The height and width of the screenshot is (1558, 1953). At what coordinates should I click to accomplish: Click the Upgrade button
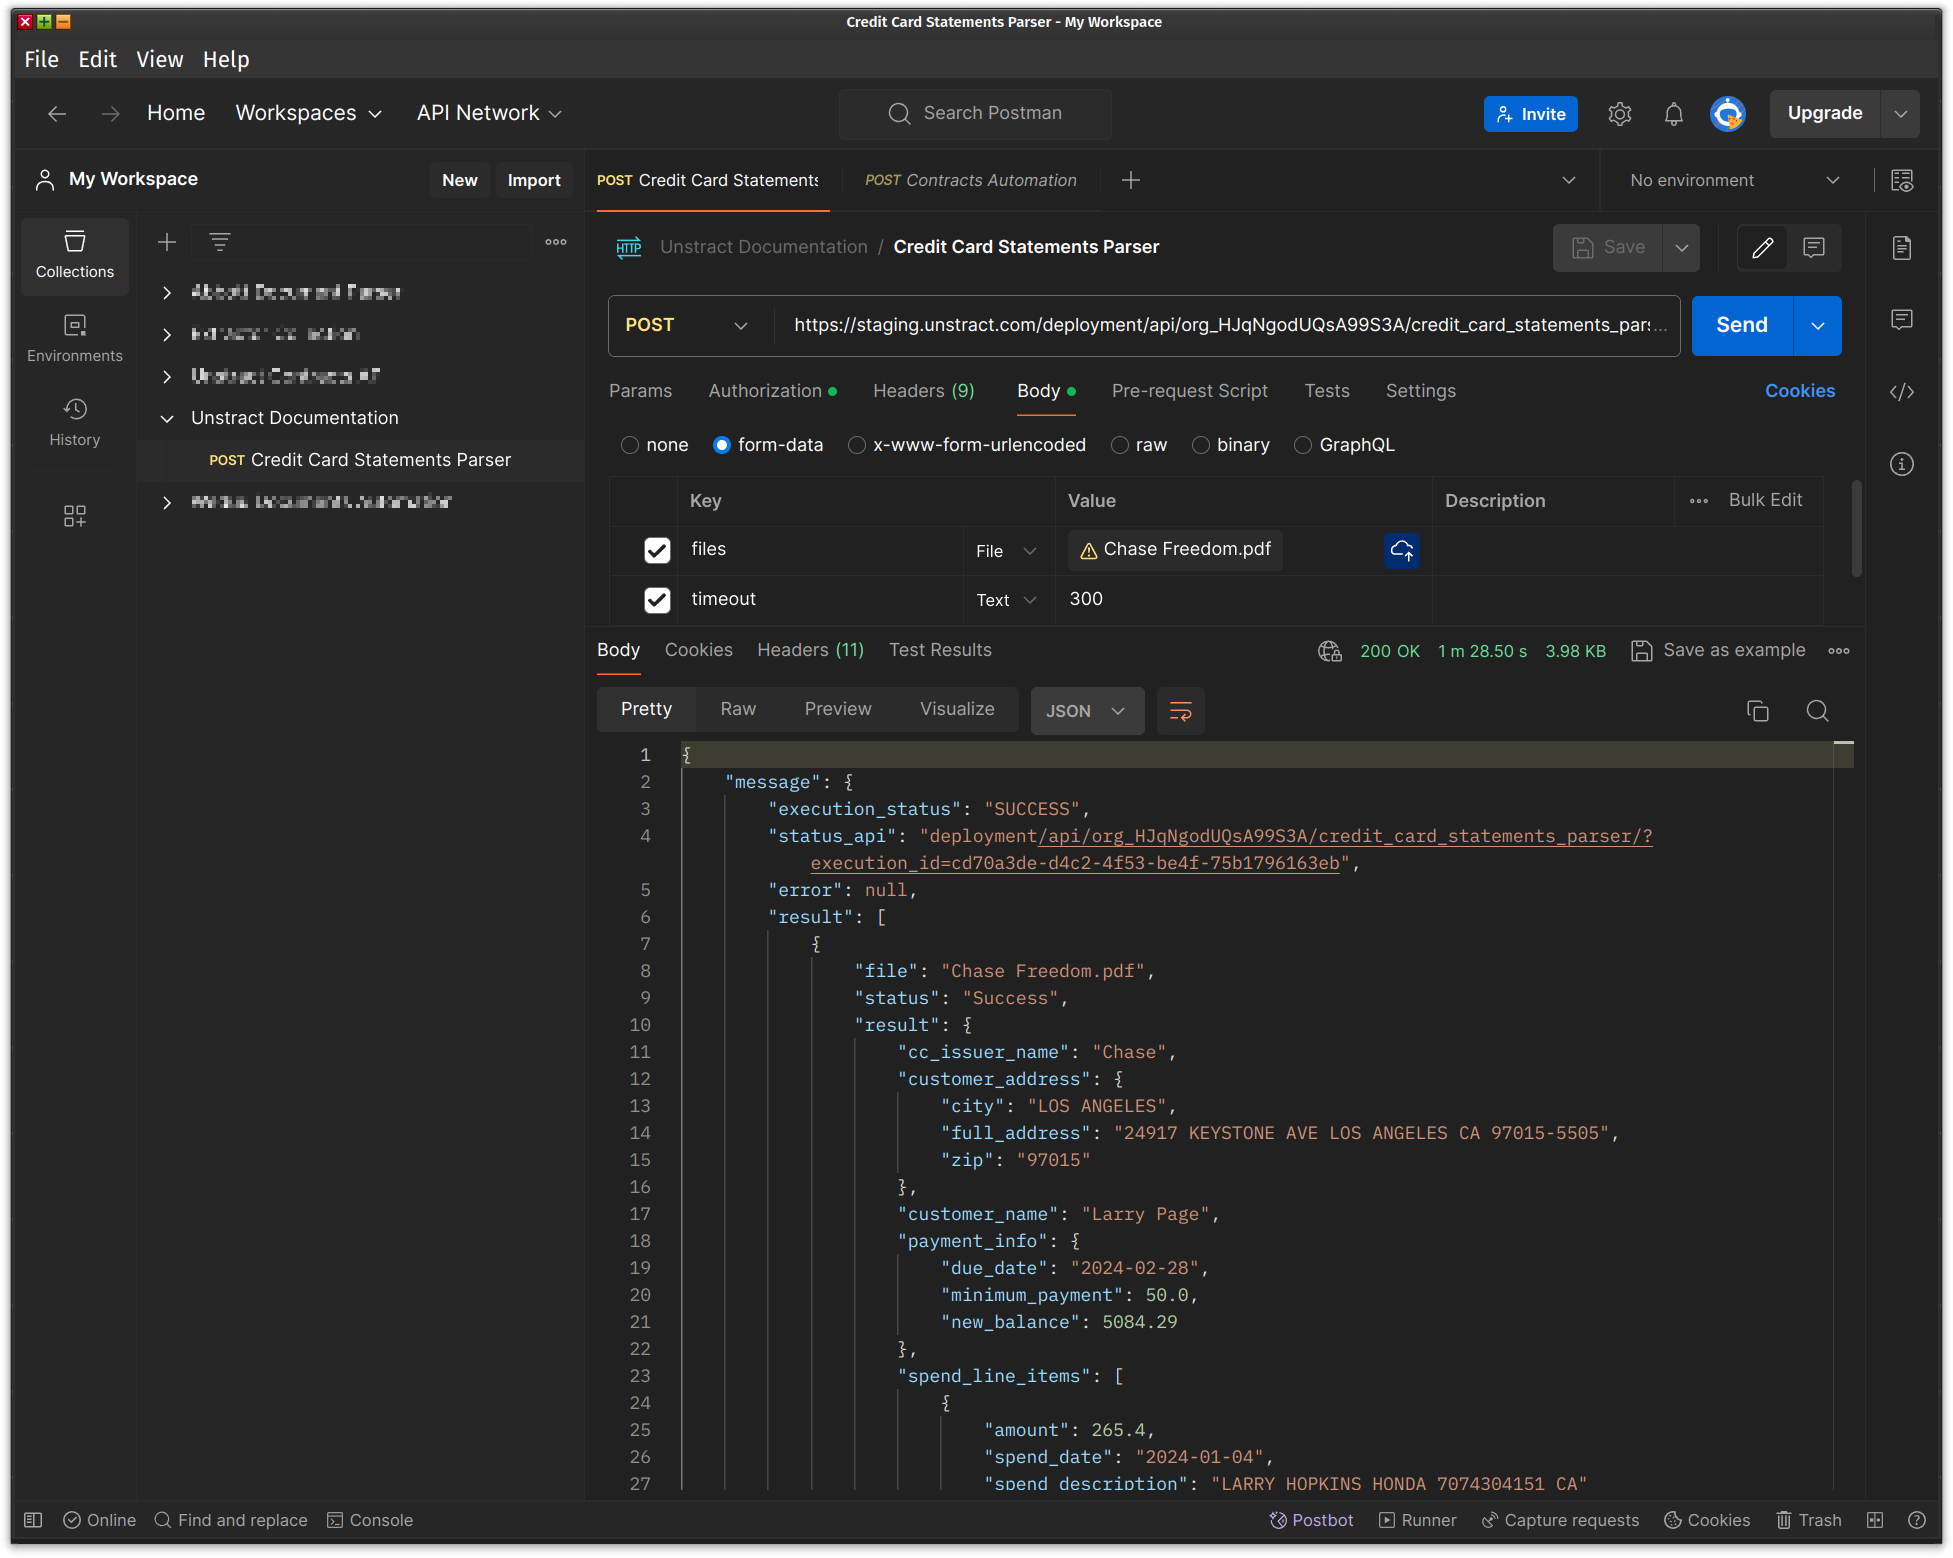[x=1824, y=114]
